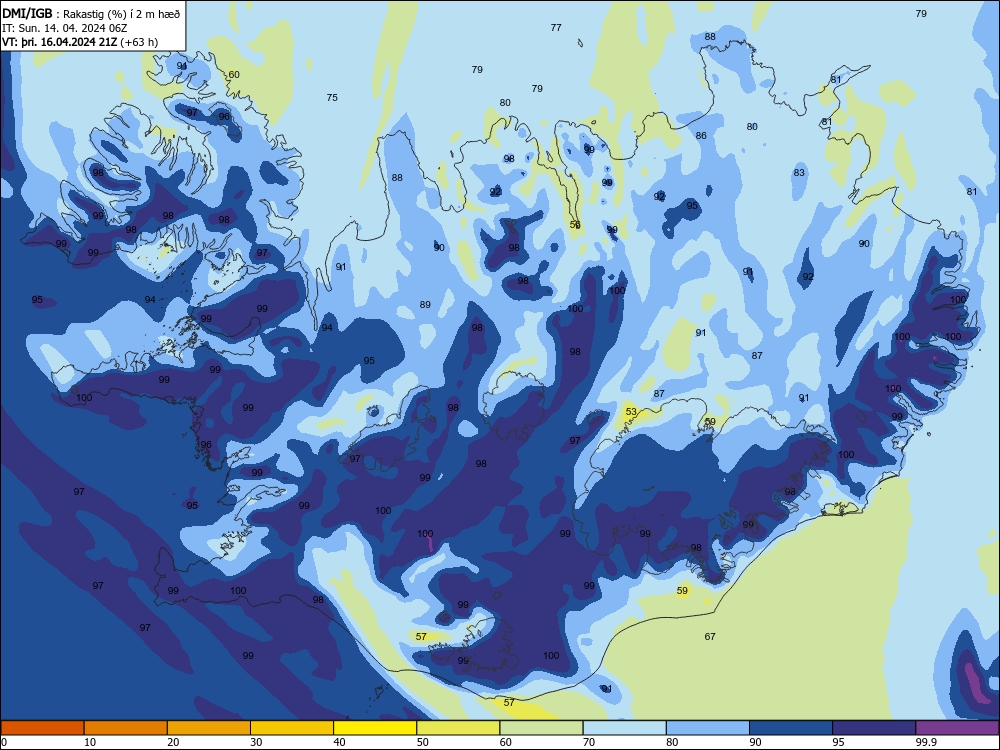Select the pale yellow 50–60 legend swatch
The width and height of the screenshot is (1000, 750).
tap(458, 728)
